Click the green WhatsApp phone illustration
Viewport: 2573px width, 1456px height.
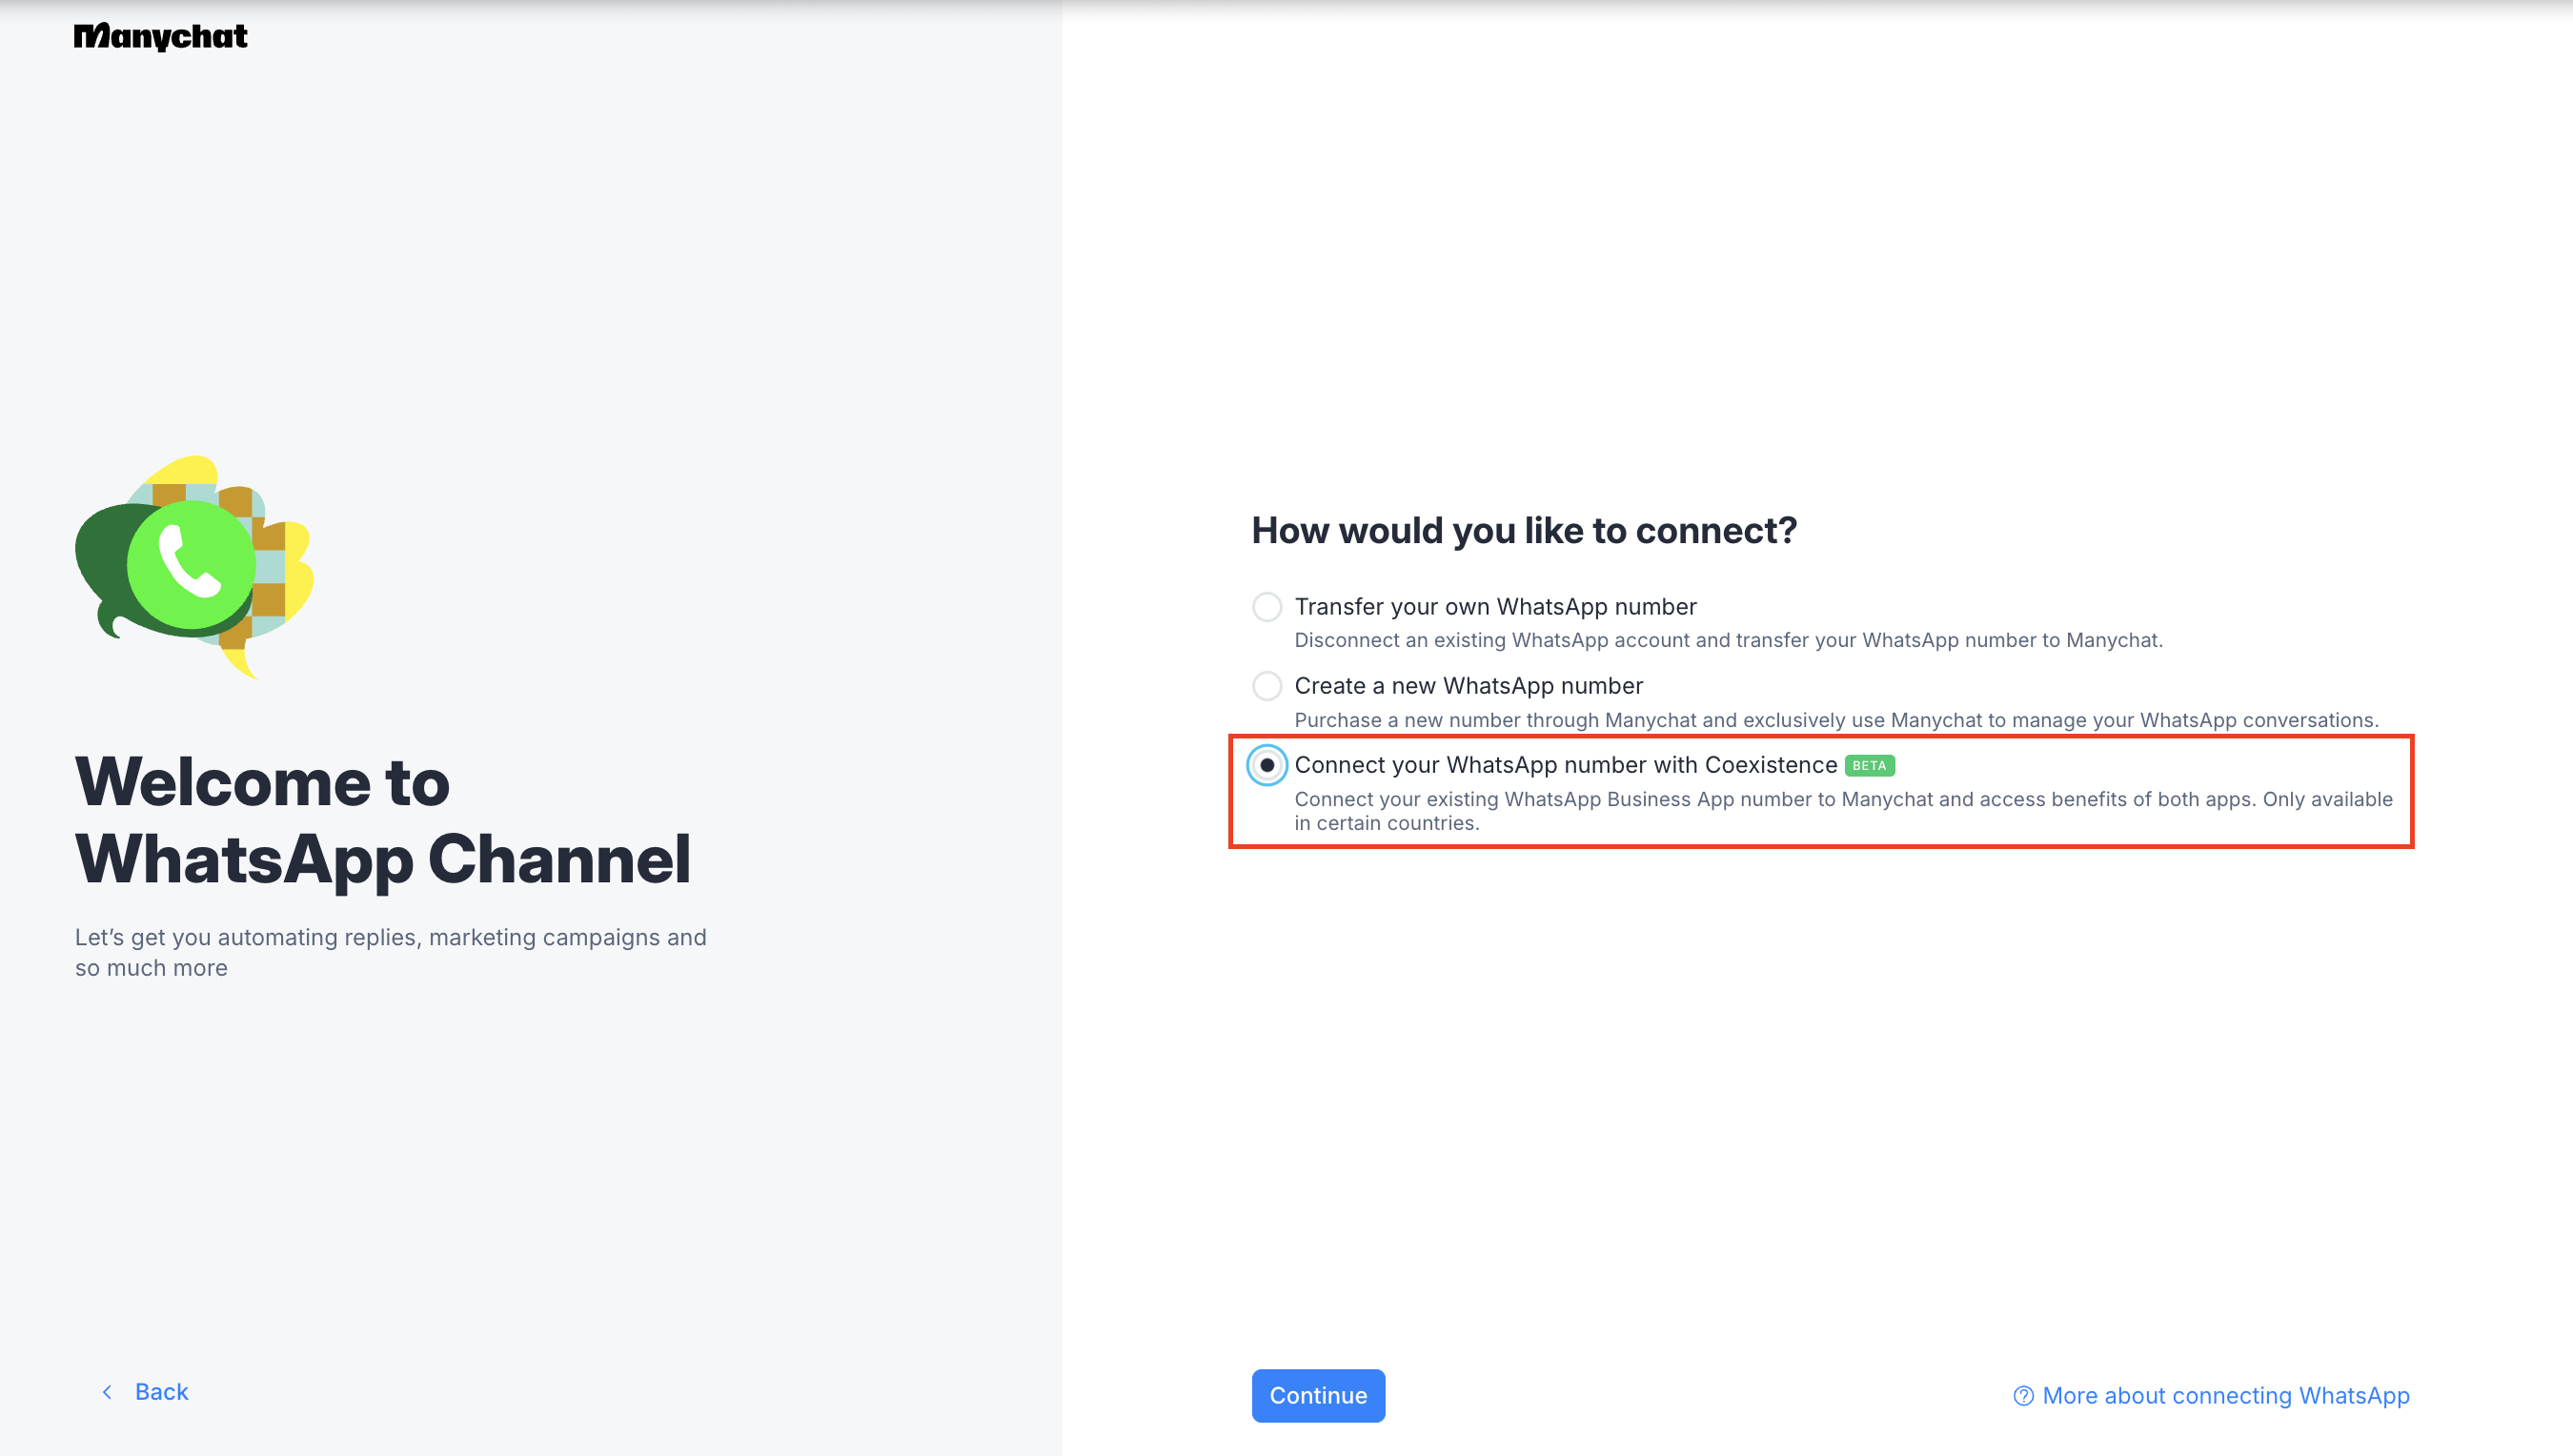[191, 565]
